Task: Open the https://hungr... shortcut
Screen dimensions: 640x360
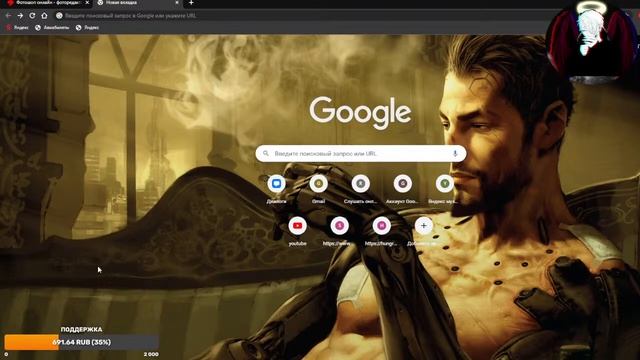Action: (x=382, y=231)
